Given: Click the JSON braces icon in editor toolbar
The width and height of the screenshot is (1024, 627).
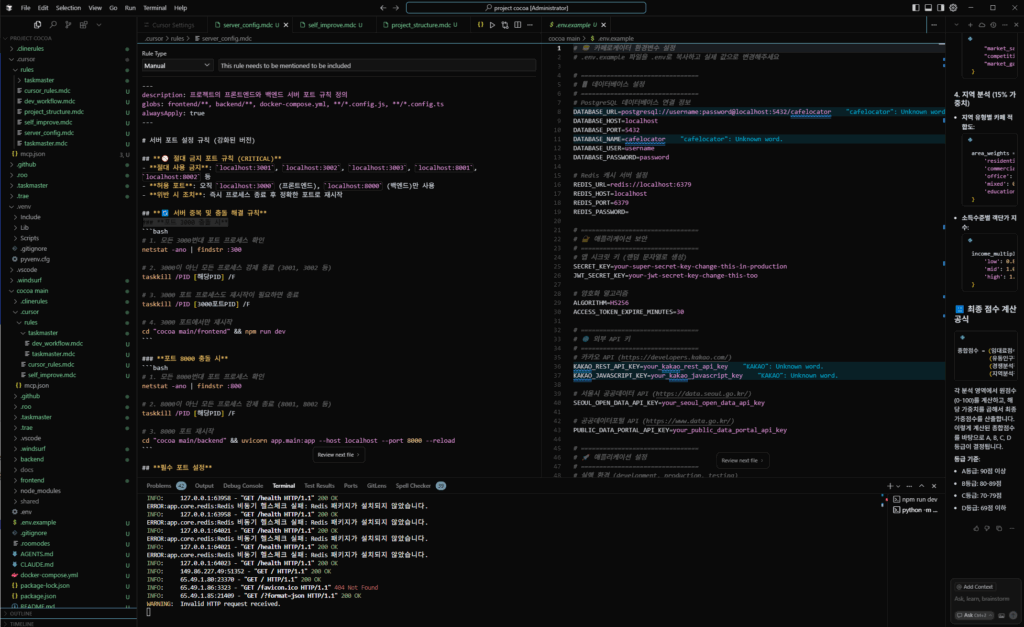Looking at the screenshot, I should click(481, 25).
